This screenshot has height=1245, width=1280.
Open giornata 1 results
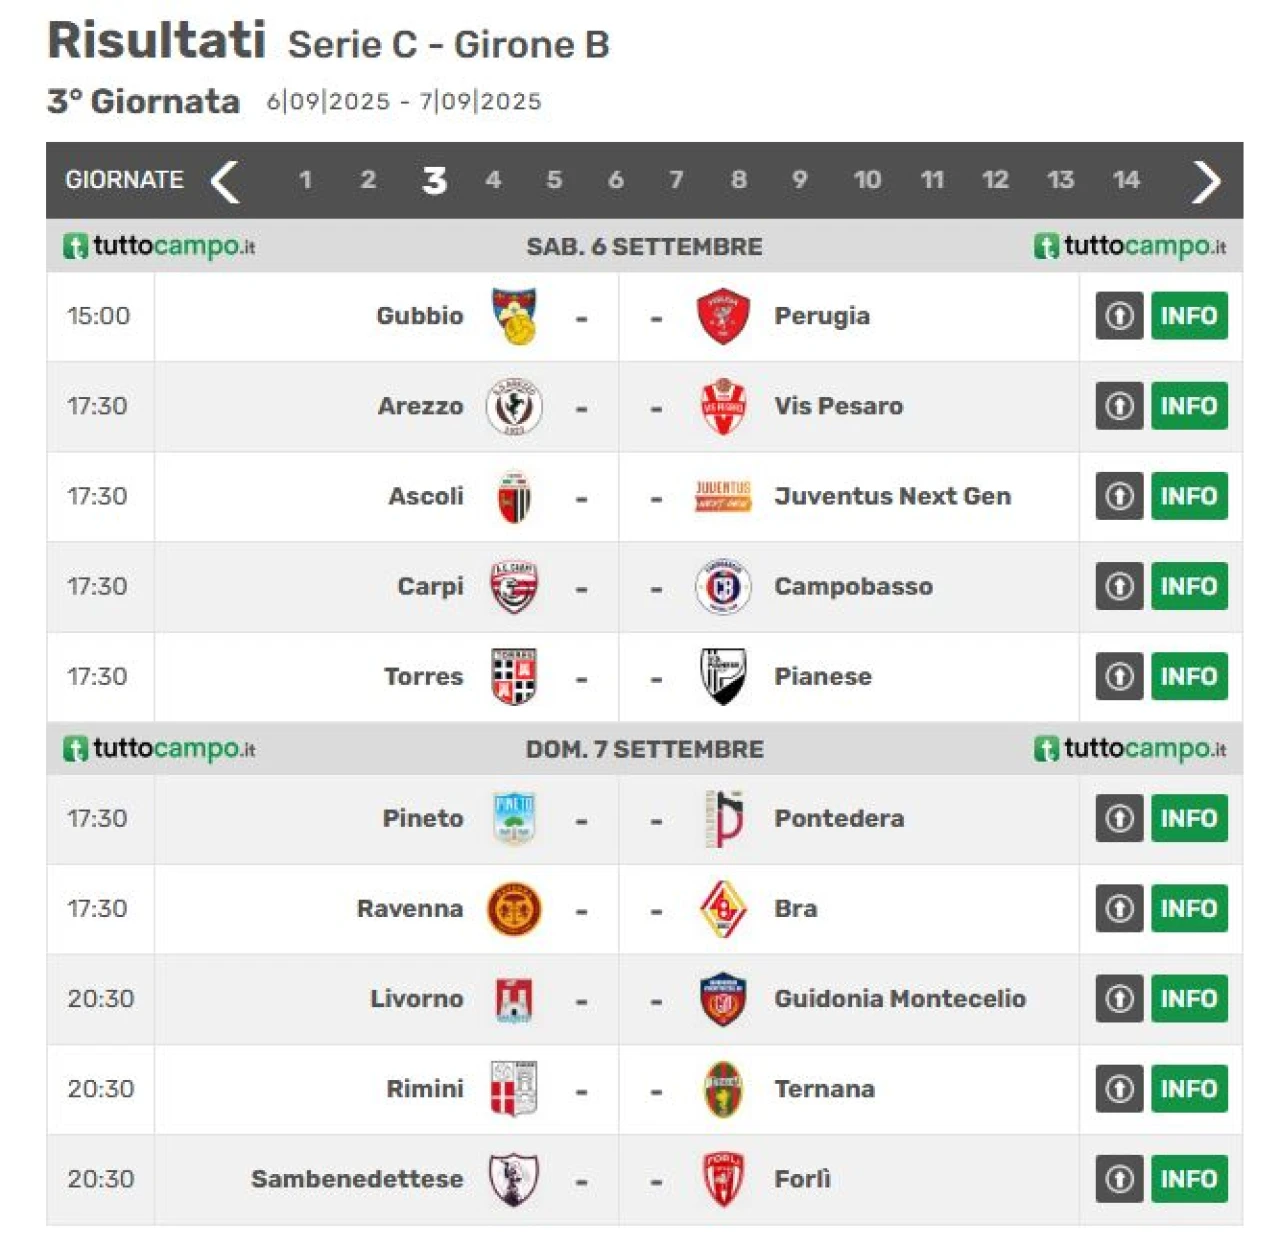[305, 180]
